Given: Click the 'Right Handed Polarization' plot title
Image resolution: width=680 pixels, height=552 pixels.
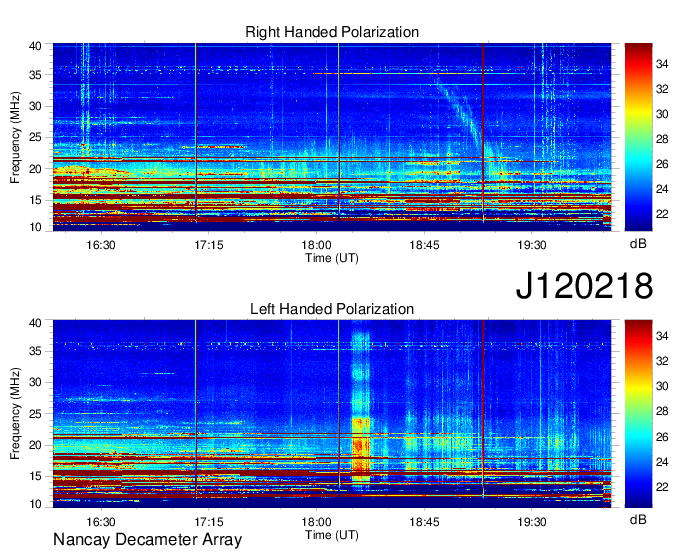Looking at the screenshot, I should point(332,32).
